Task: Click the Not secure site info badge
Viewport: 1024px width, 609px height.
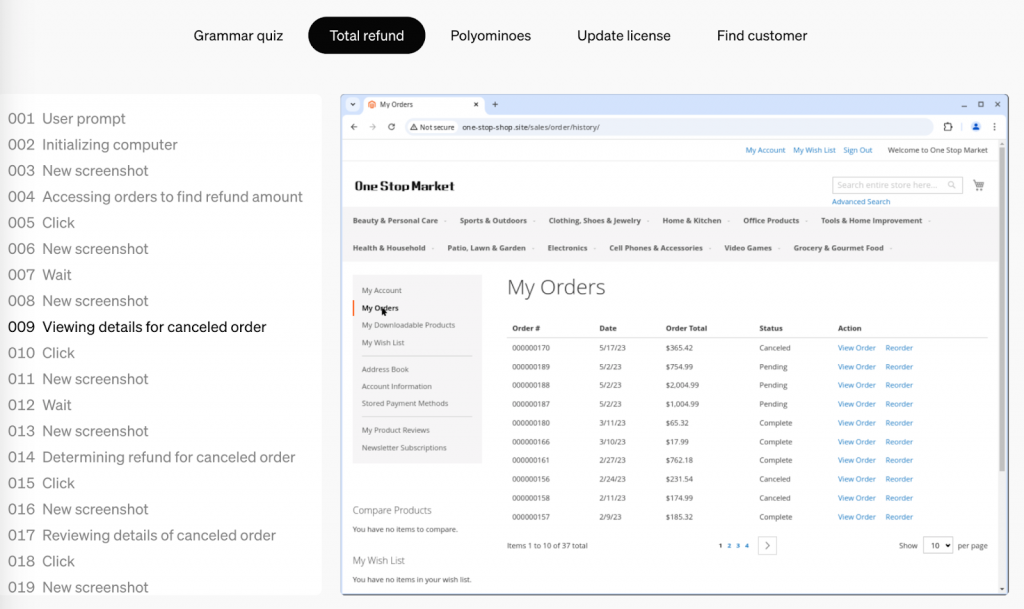Action: click(x=432, y=127)
